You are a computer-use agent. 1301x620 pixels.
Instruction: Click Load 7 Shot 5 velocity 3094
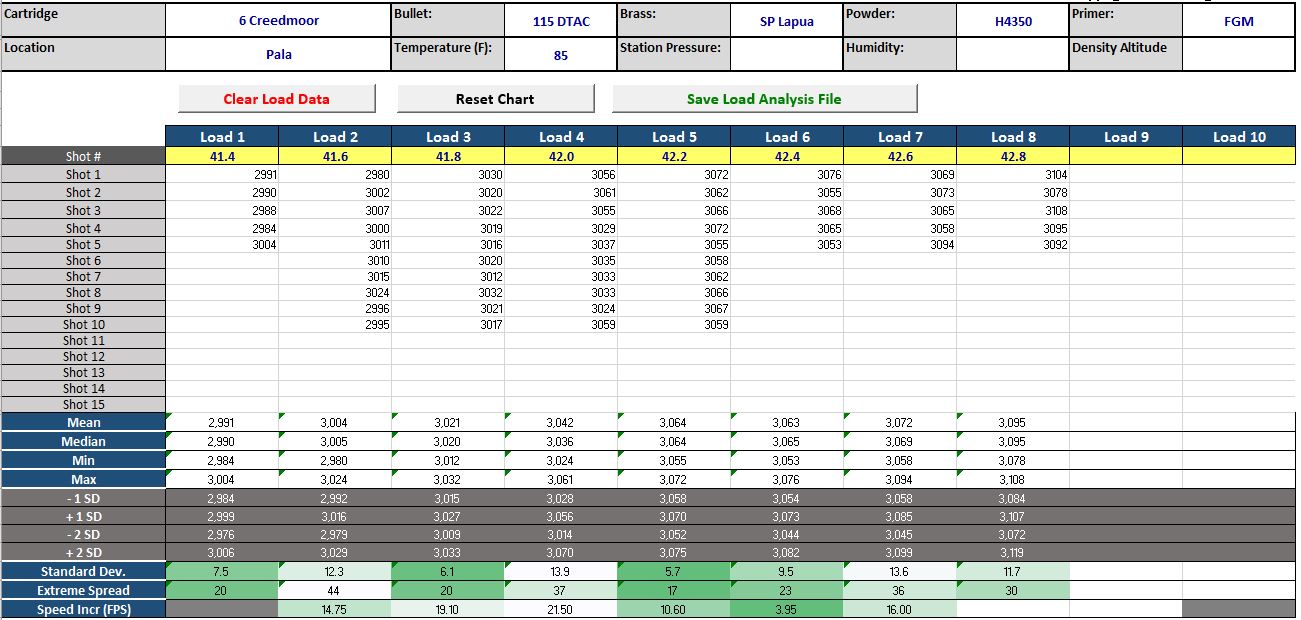[900, 245]
